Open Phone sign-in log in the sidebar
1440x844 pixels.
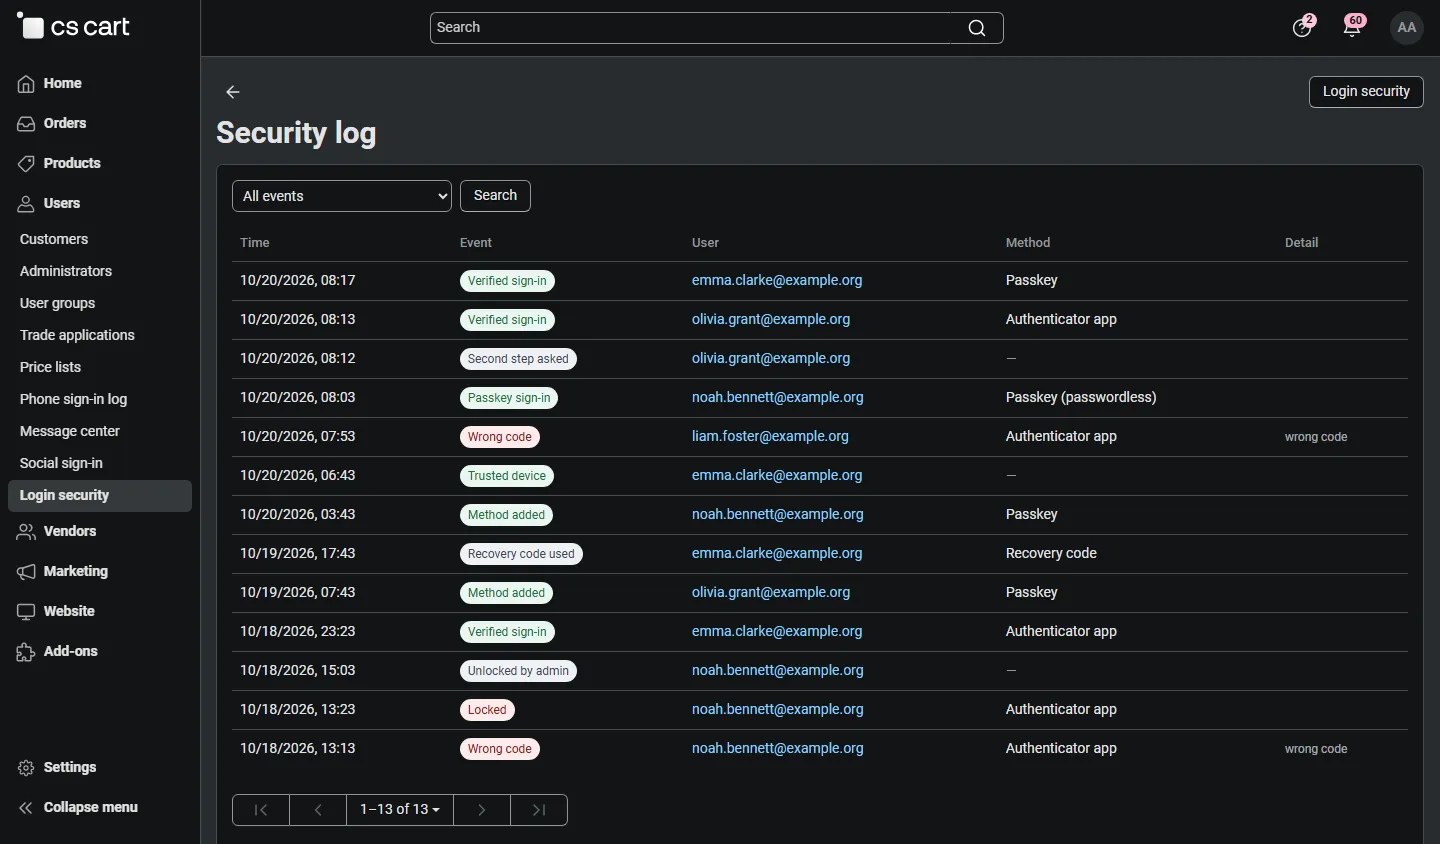(74, 399)
